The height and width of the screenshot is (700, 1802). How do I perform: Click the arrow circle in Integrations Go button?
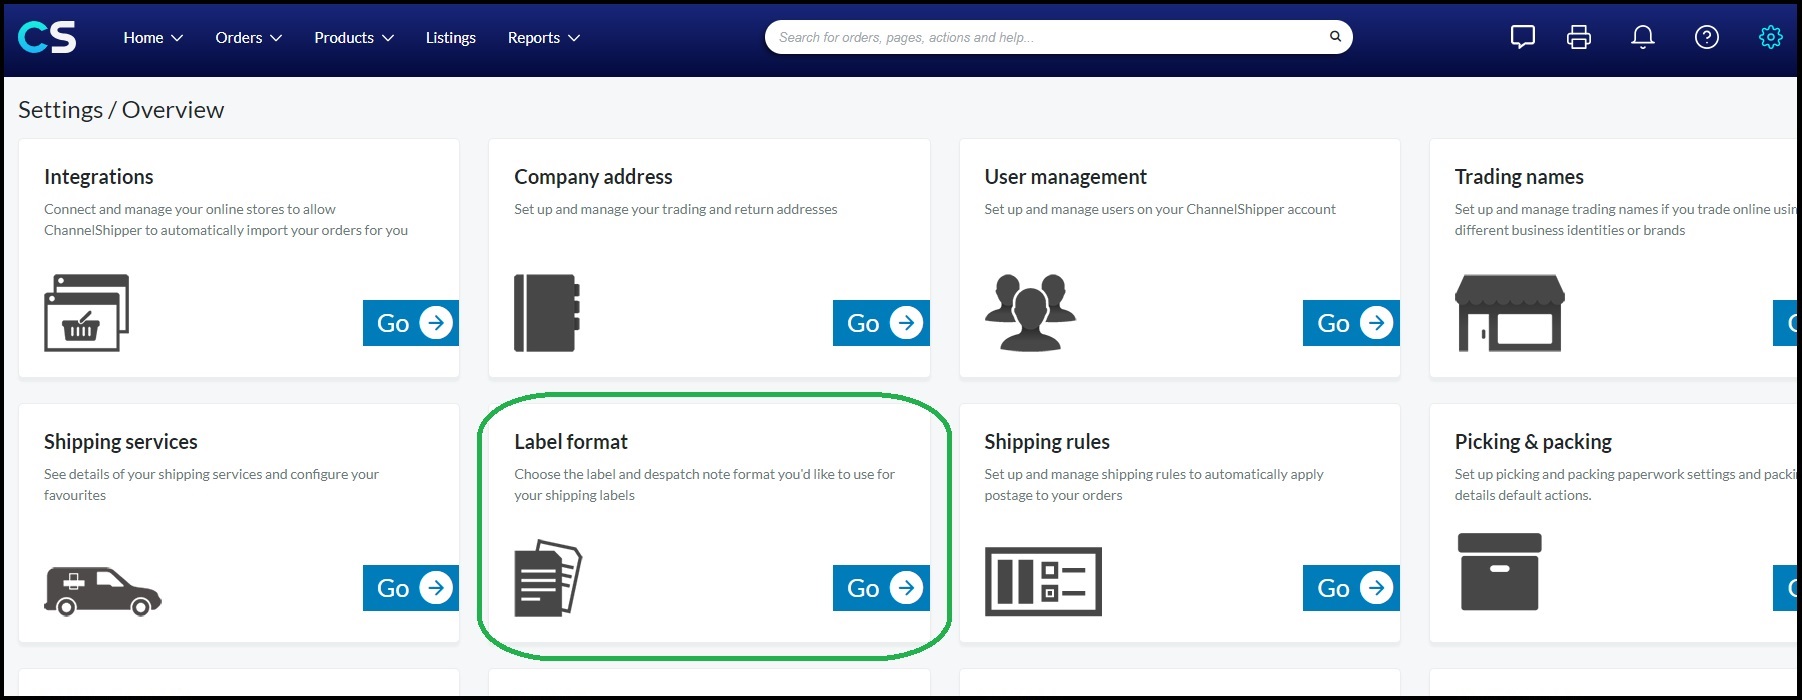pyautogui.click(x=436, y=323)
